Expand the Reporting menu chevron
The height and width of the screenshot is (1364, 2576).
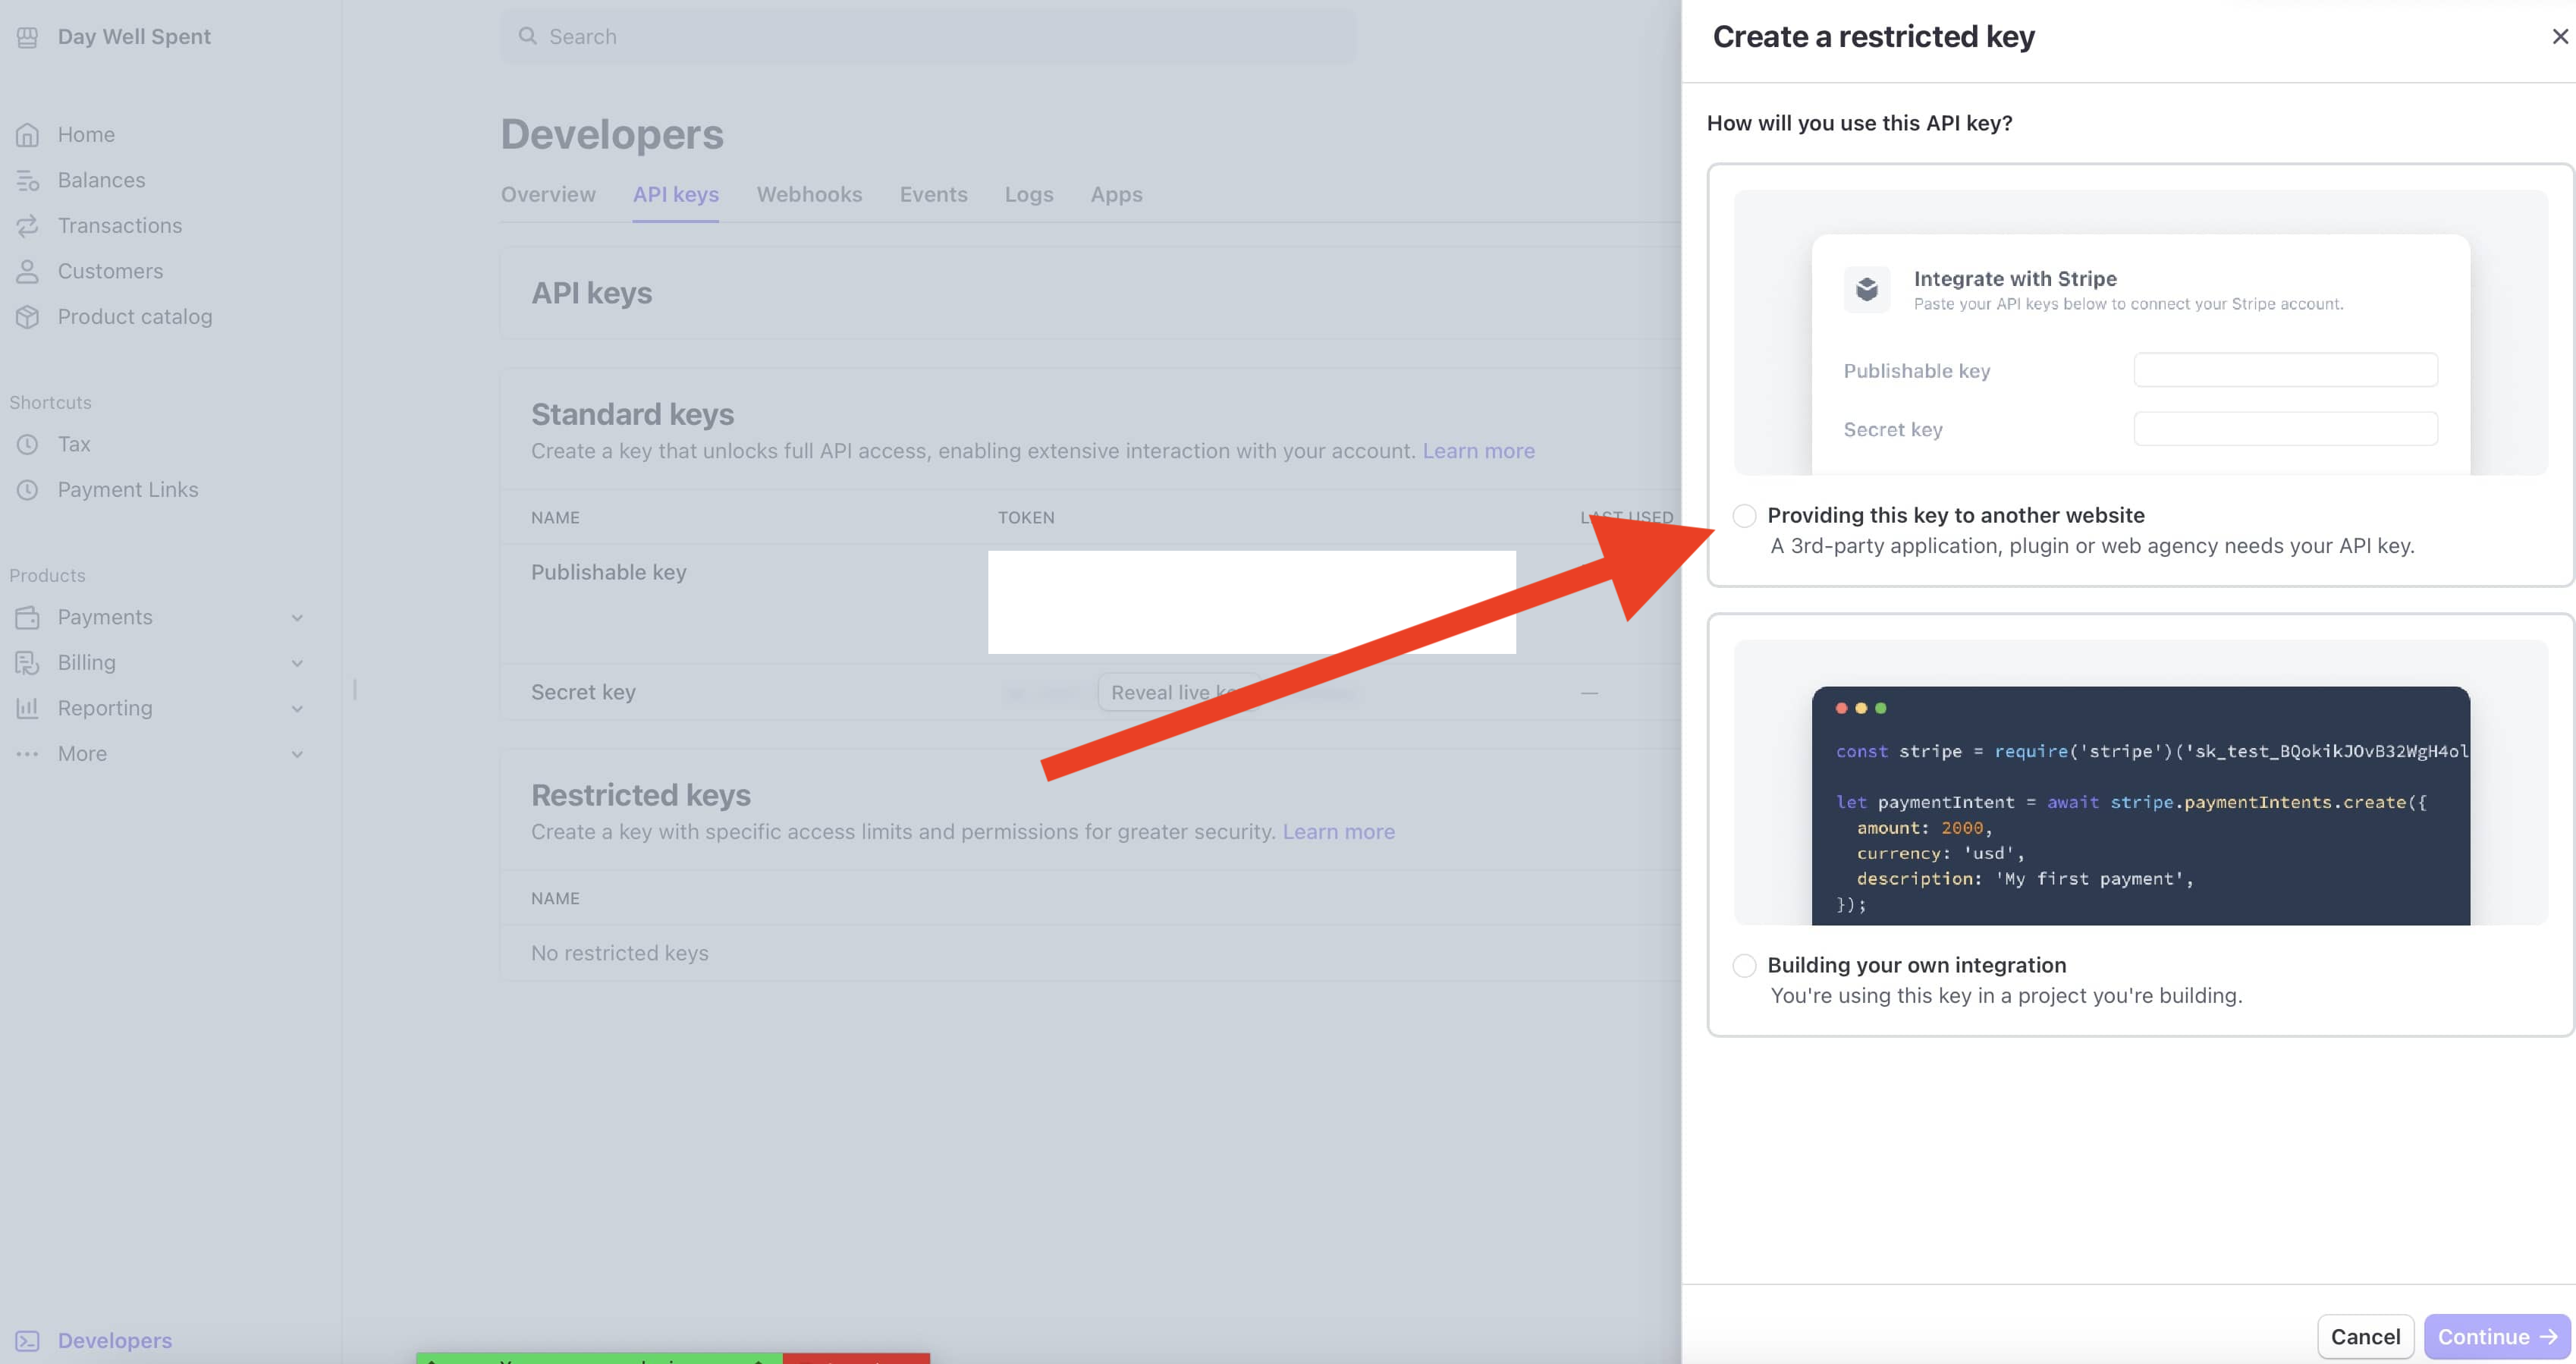(x=297, y=709)
